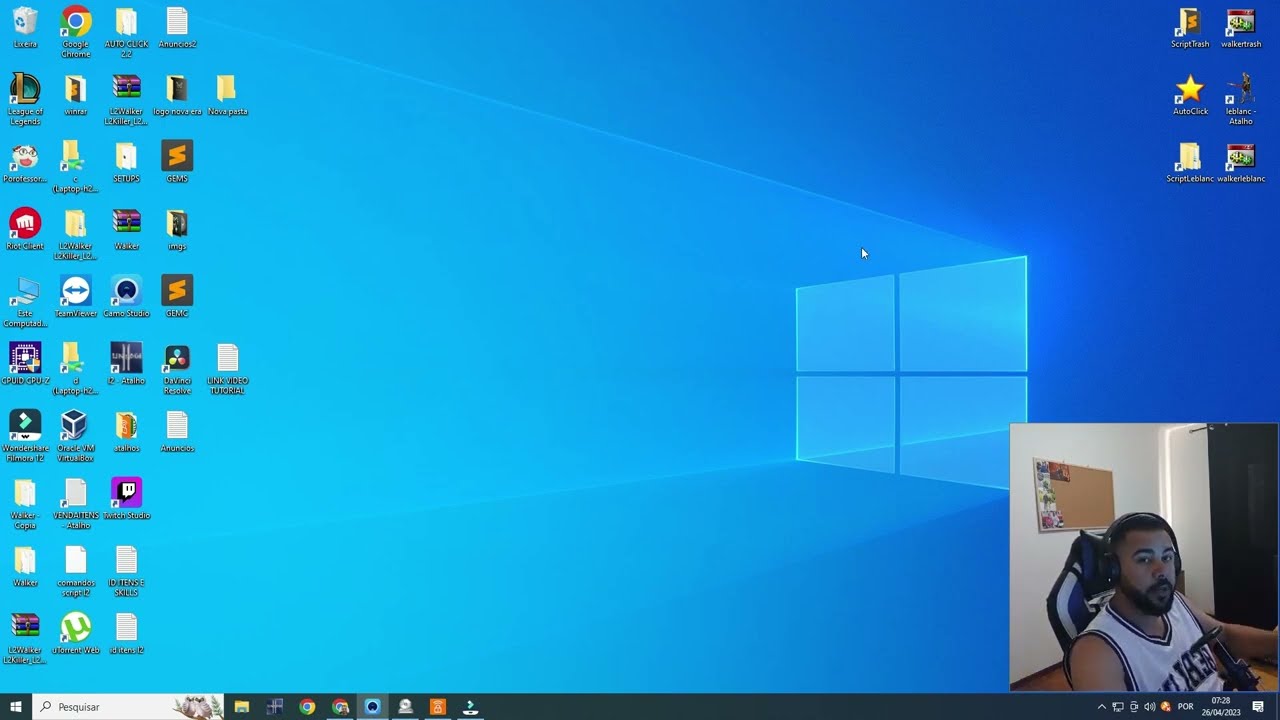This screenshot has height=720, width=1280.
Task: Select the Walker - Copia folder
Action: click(25, 503)
